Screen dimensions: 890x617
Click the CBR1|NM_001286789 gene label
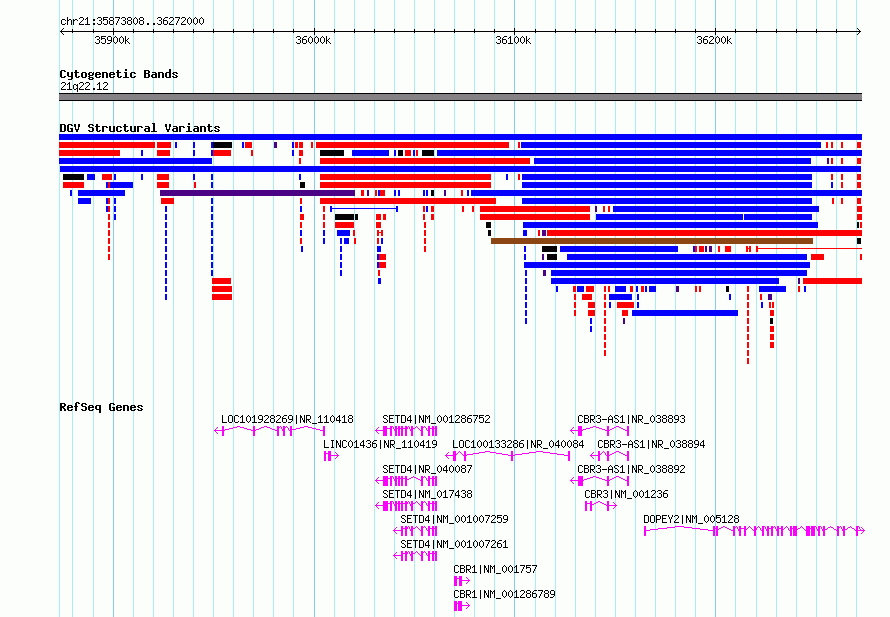tap(505, 594)
